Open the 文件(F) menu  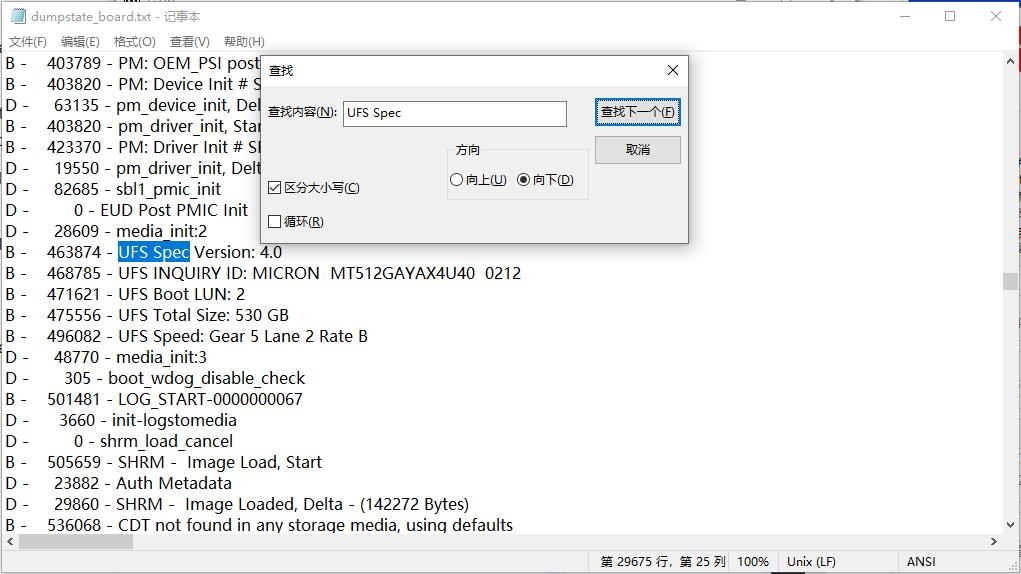point(28,42)
